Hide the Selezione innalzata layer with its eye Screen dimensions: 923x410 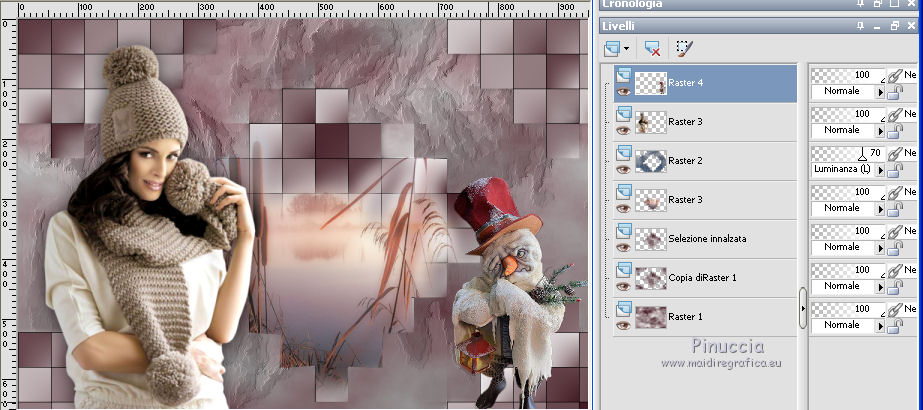[623, 247]
